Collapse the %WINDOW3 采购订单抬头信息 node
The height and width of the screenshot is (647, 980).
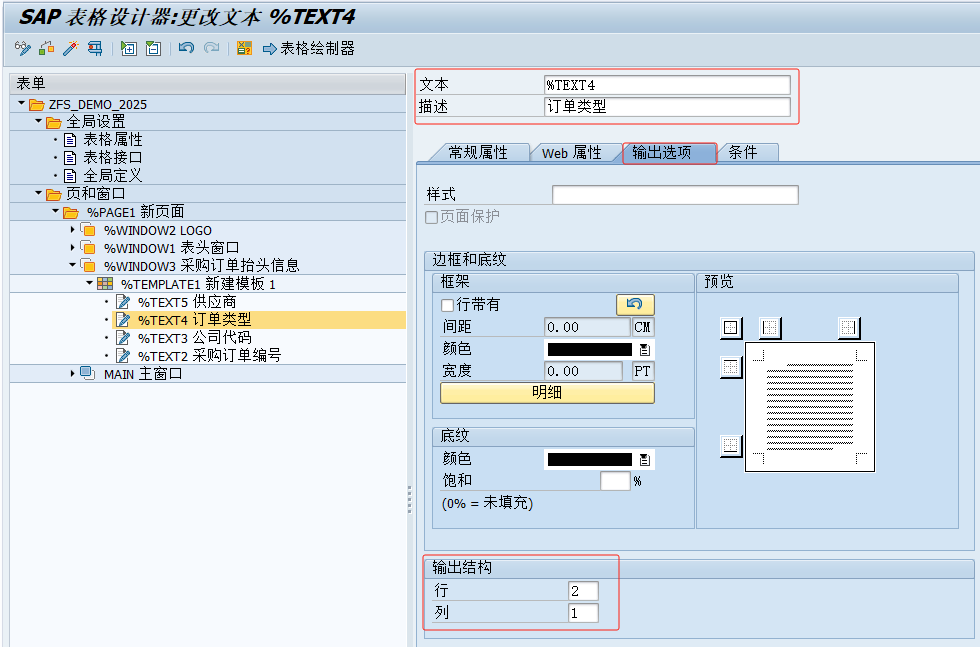pos(72,265)
